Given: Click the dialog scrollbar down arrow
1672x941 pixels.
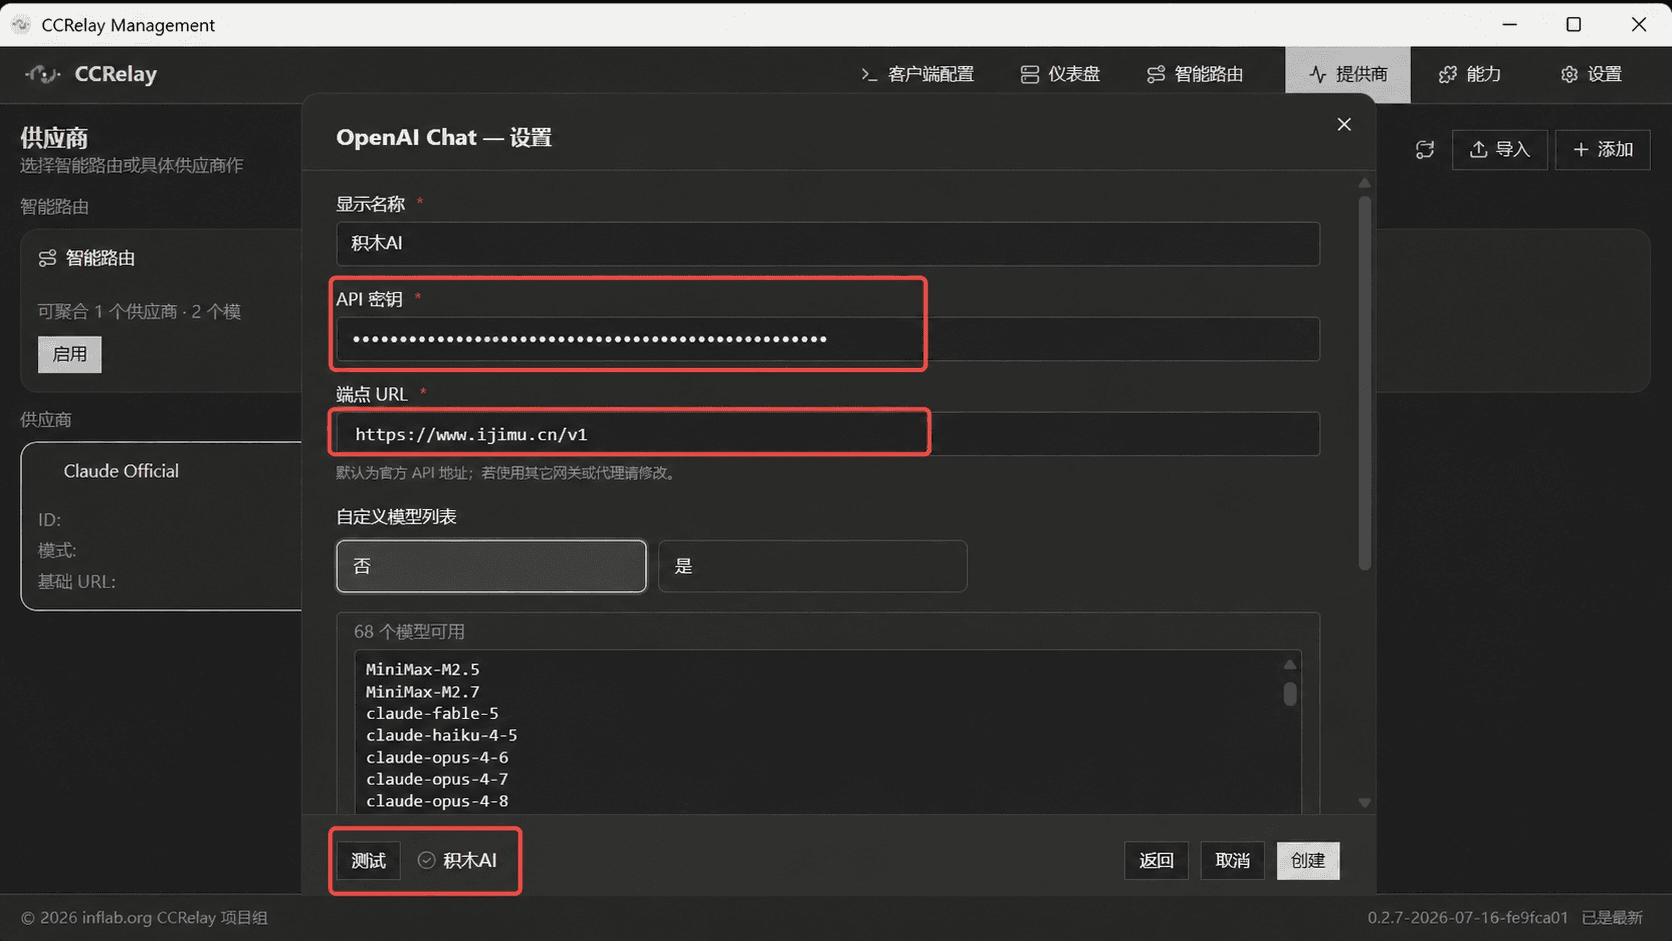Looking at the screenshot, I should click(x=1364, y=803).
